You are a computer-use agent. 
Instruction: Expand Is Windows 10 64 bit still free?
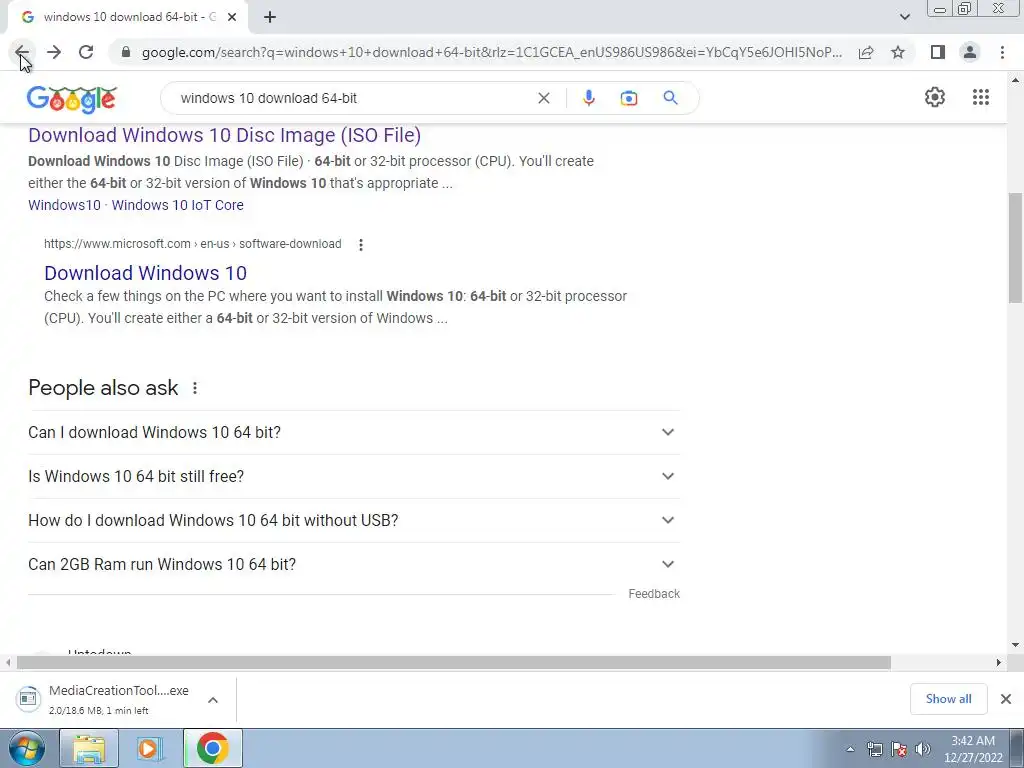(x=354, y=476)
